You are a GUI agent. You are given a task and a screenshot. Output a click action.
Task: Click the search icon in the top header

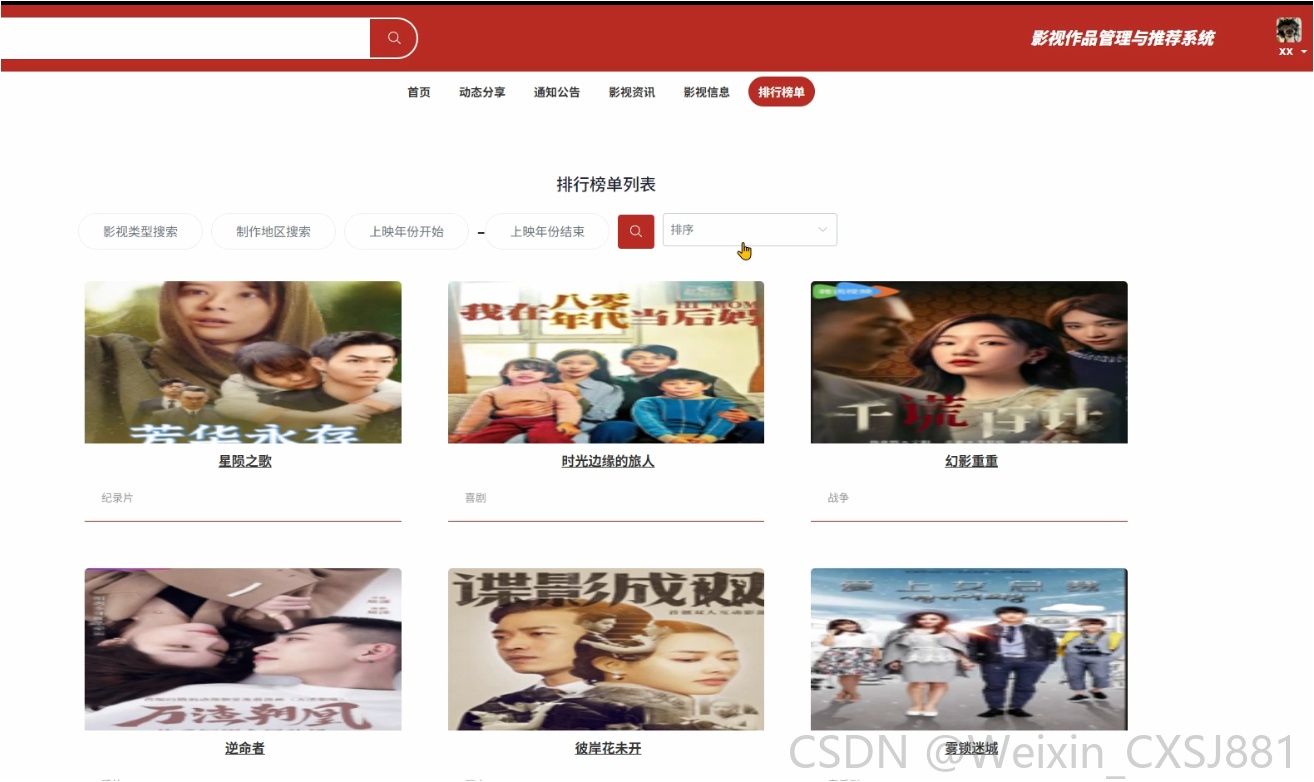tap(394, 38)
